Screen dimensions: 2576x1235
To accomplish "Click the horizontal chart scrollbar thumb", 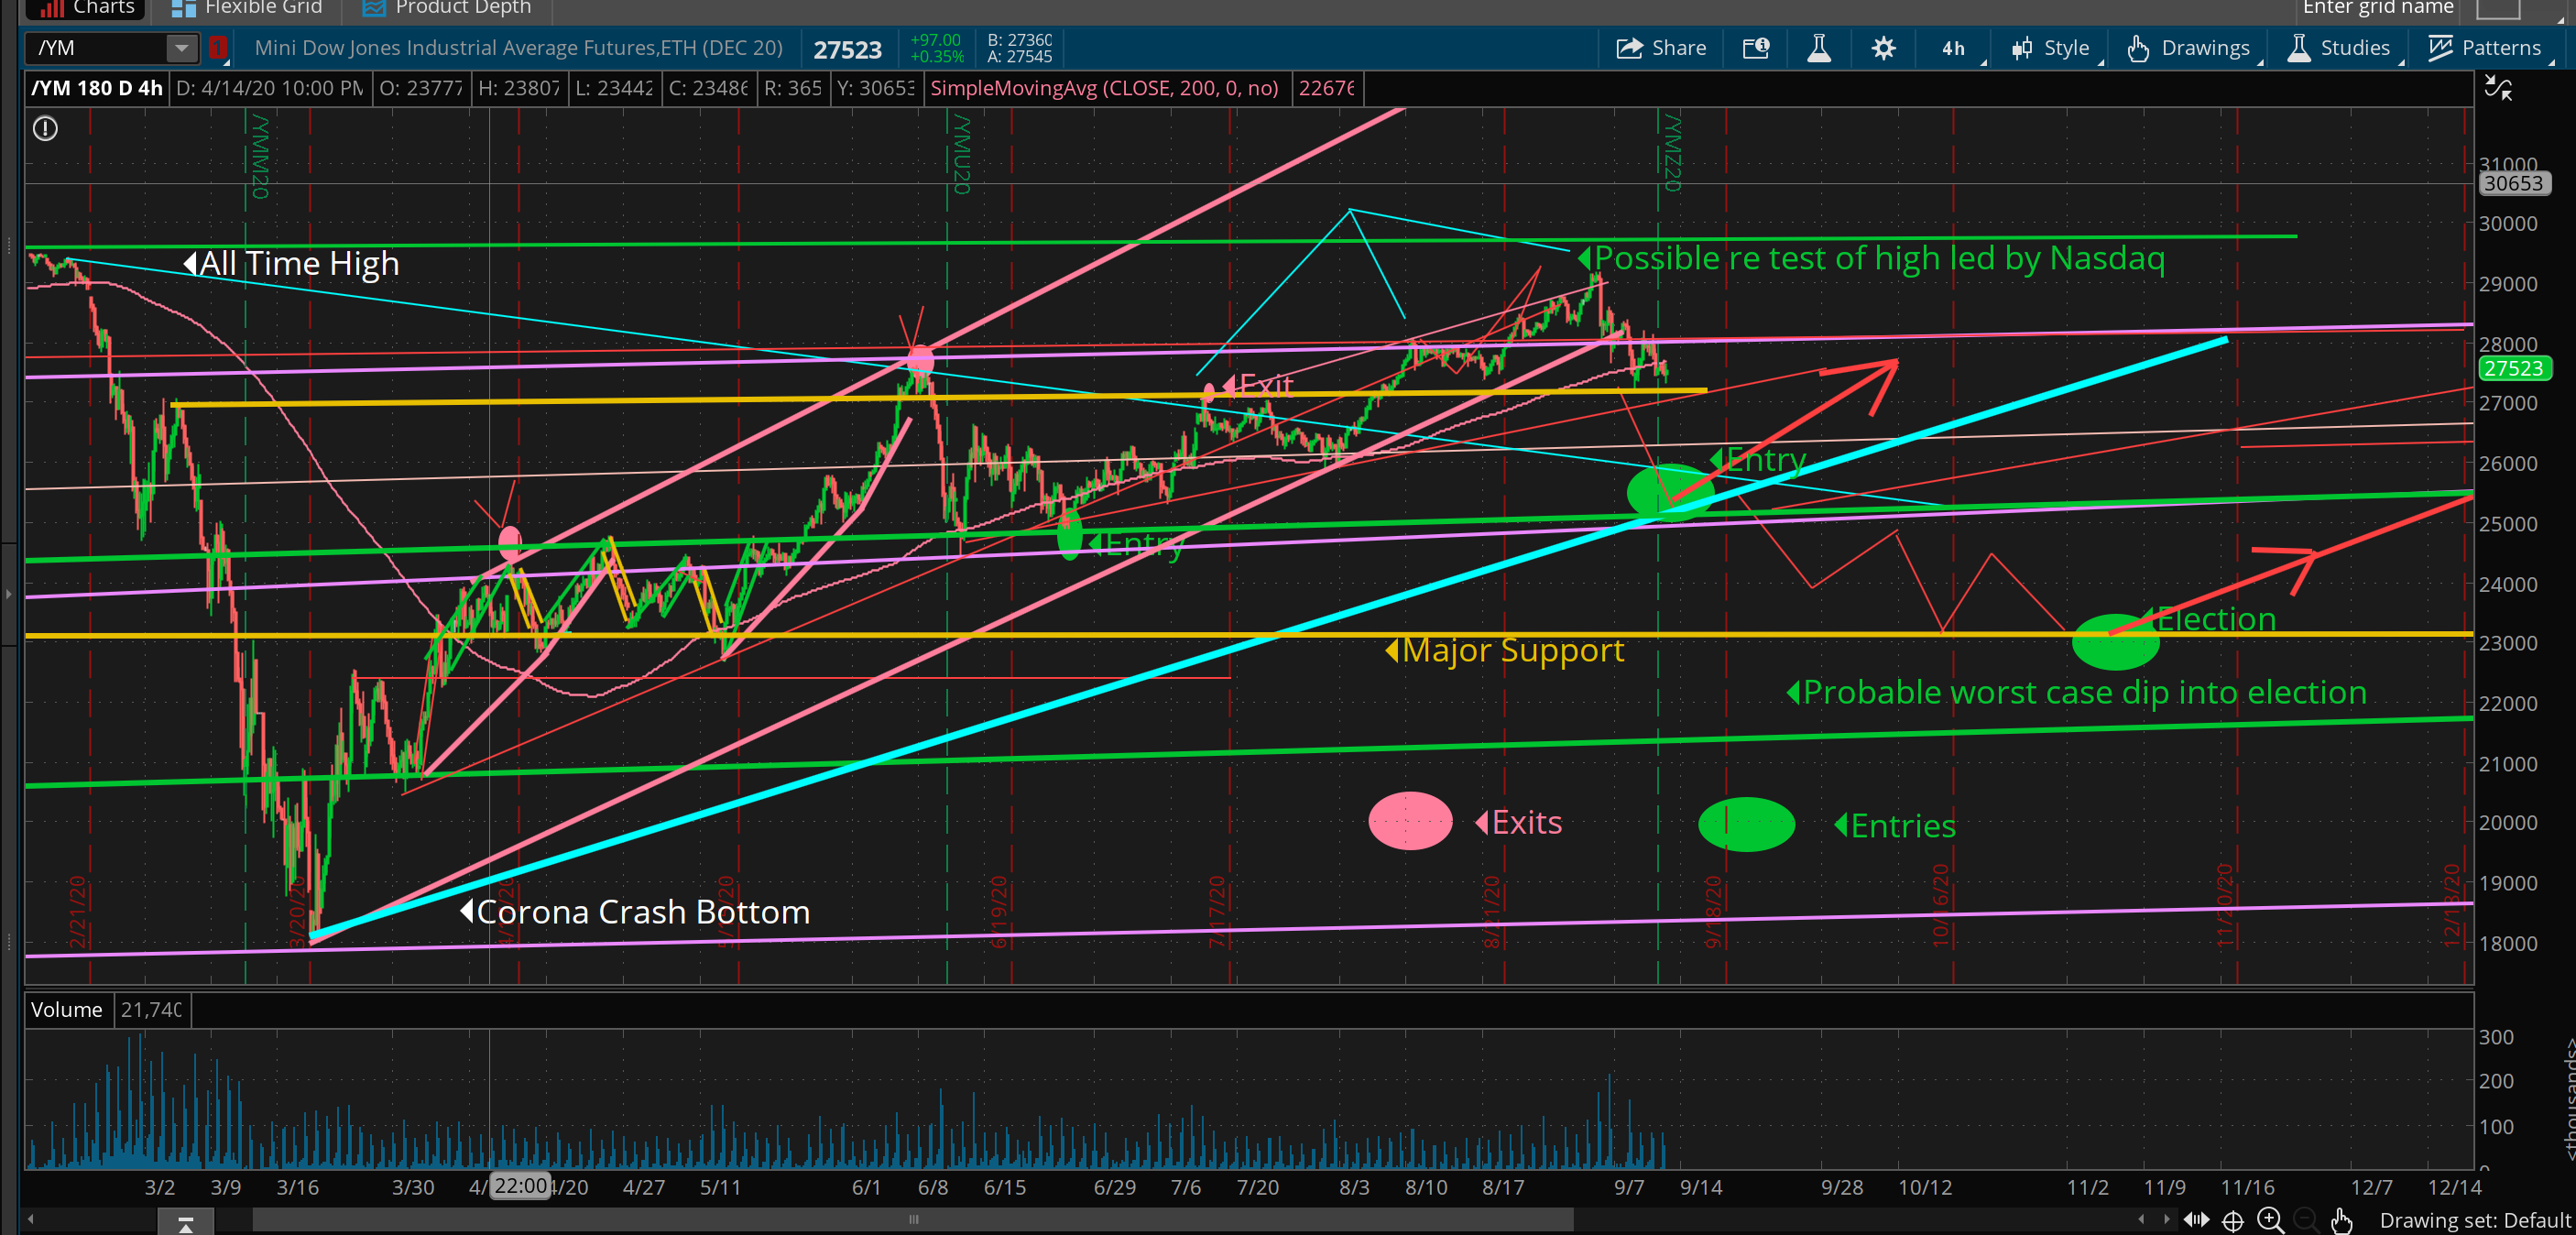I will click(912, 1219).
